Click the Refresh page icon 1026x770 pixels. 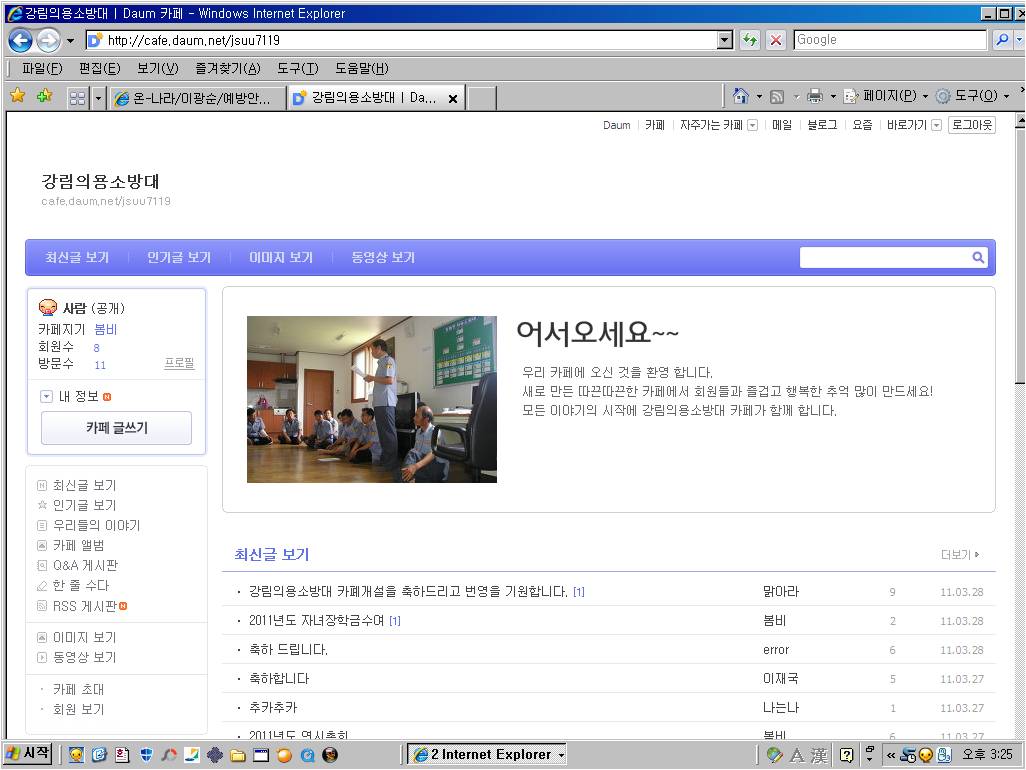749,40
